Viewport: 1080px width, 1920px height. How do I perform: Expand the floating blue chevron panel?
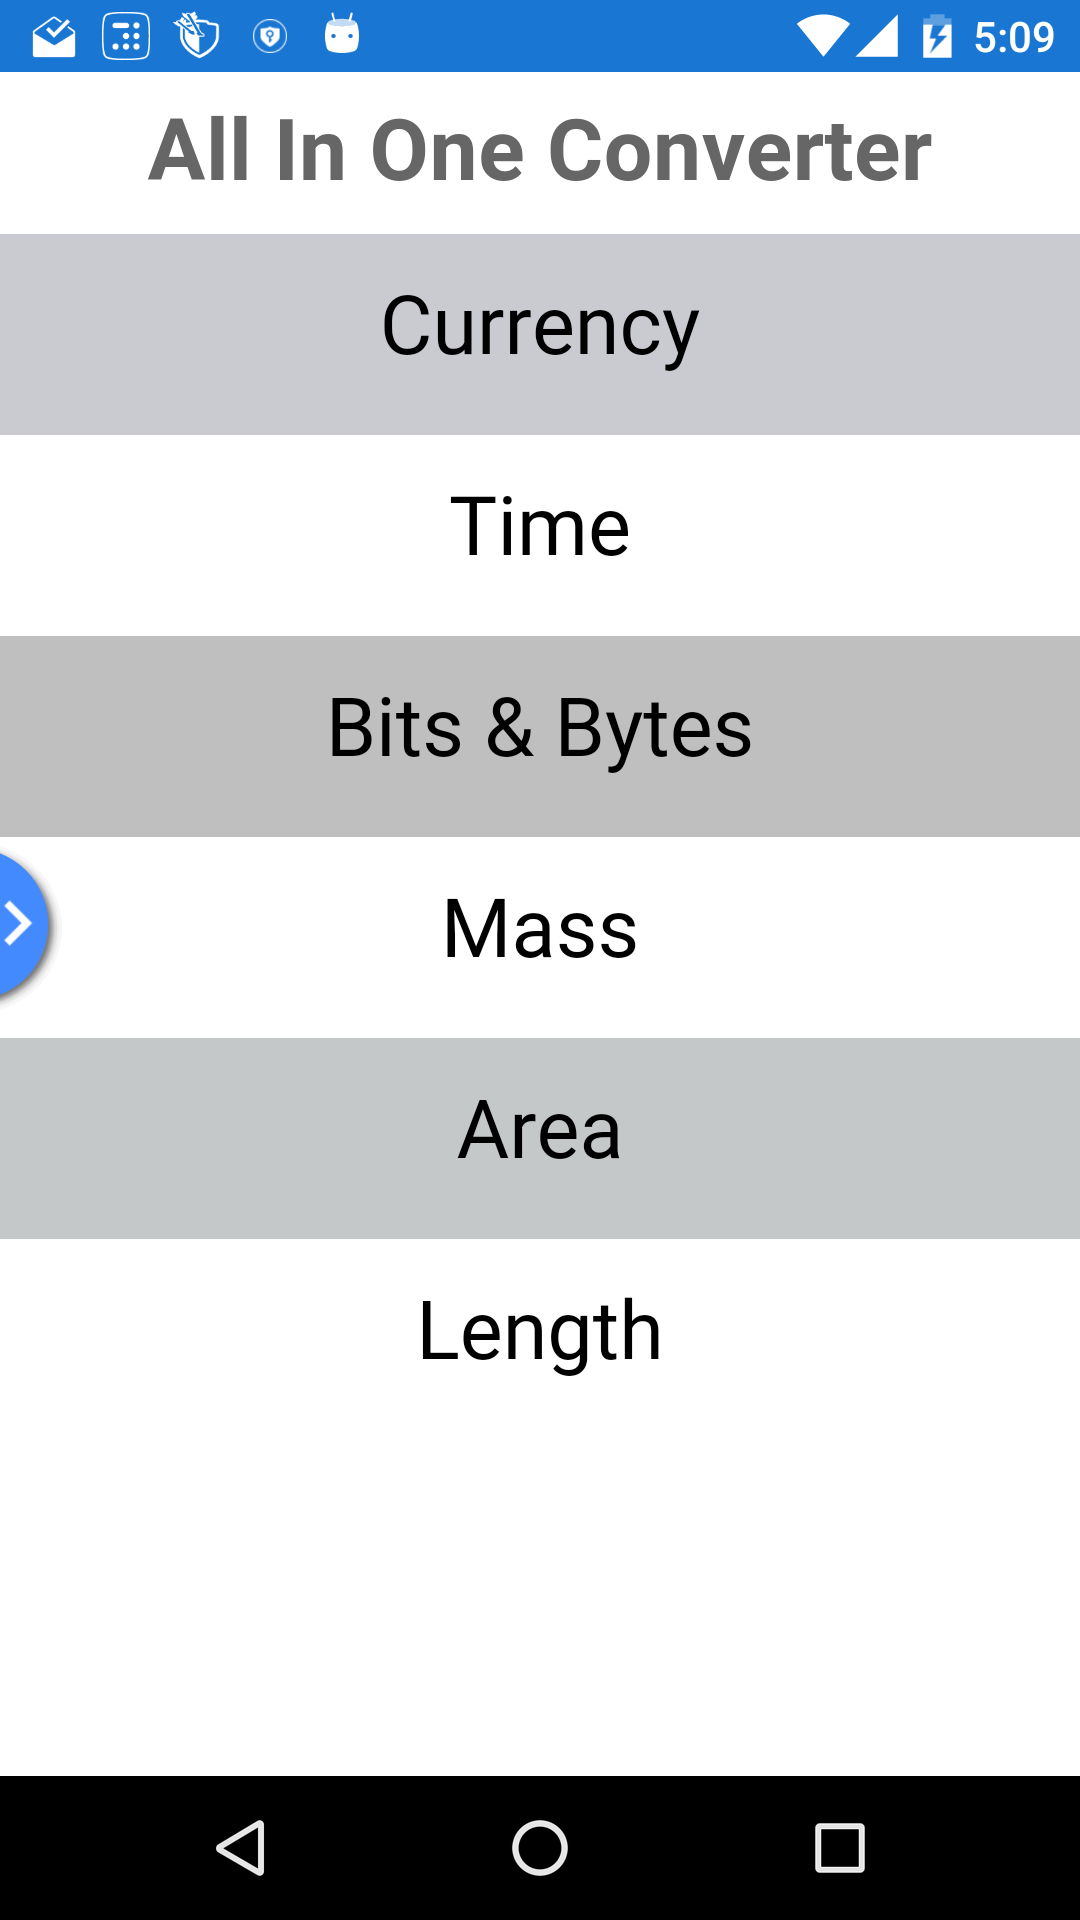coord(17,923)
